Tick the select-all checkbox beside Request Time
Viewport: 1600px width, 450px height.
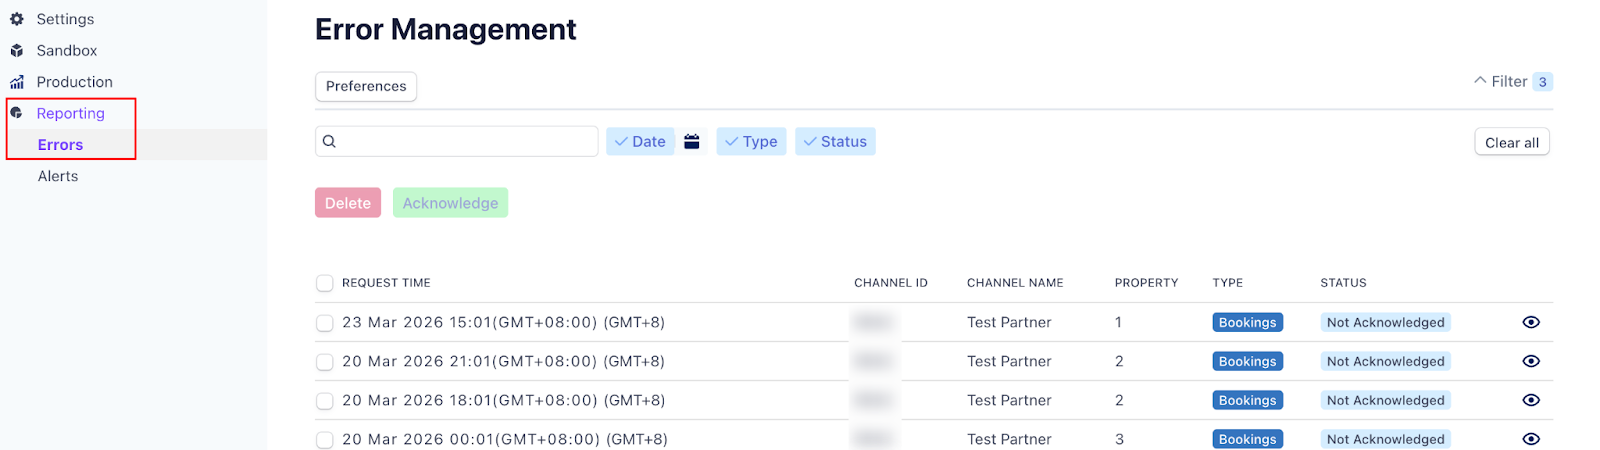coord(325,283)
